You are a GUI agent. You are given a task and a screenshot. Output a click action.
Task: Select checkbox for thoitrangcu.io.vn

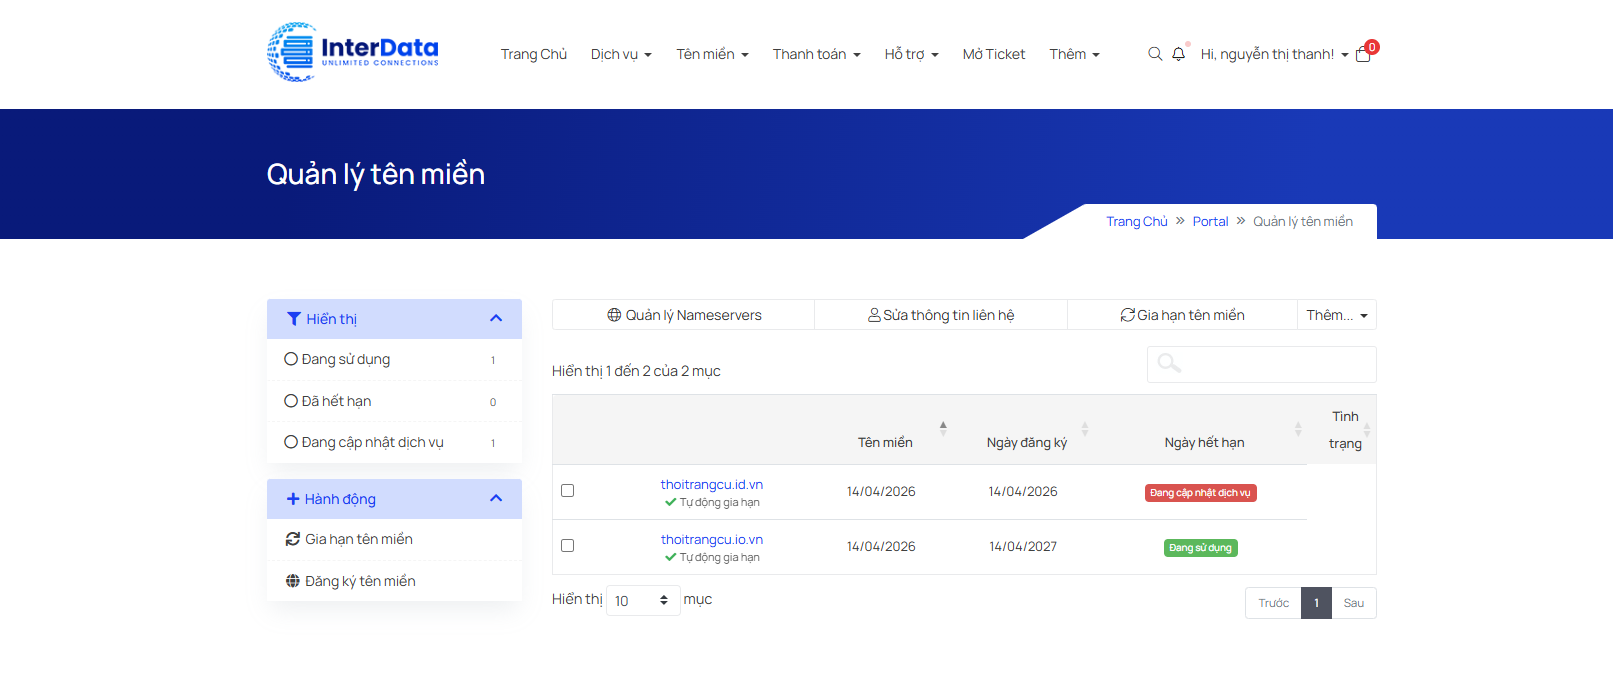pos(568,546)
